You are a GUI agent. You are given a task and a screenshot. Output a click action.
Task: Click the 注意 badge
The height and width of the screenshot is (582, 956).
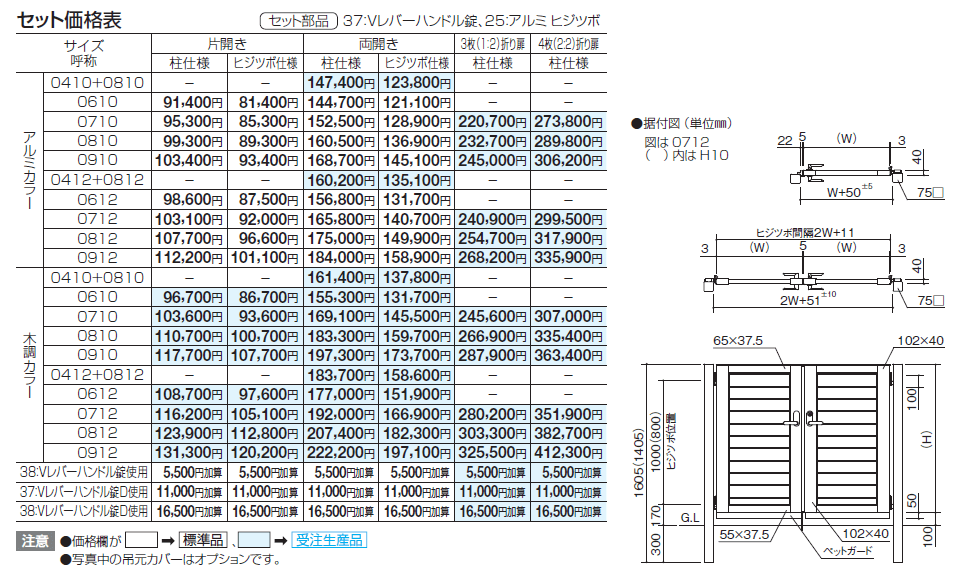[x=35, y=541]
